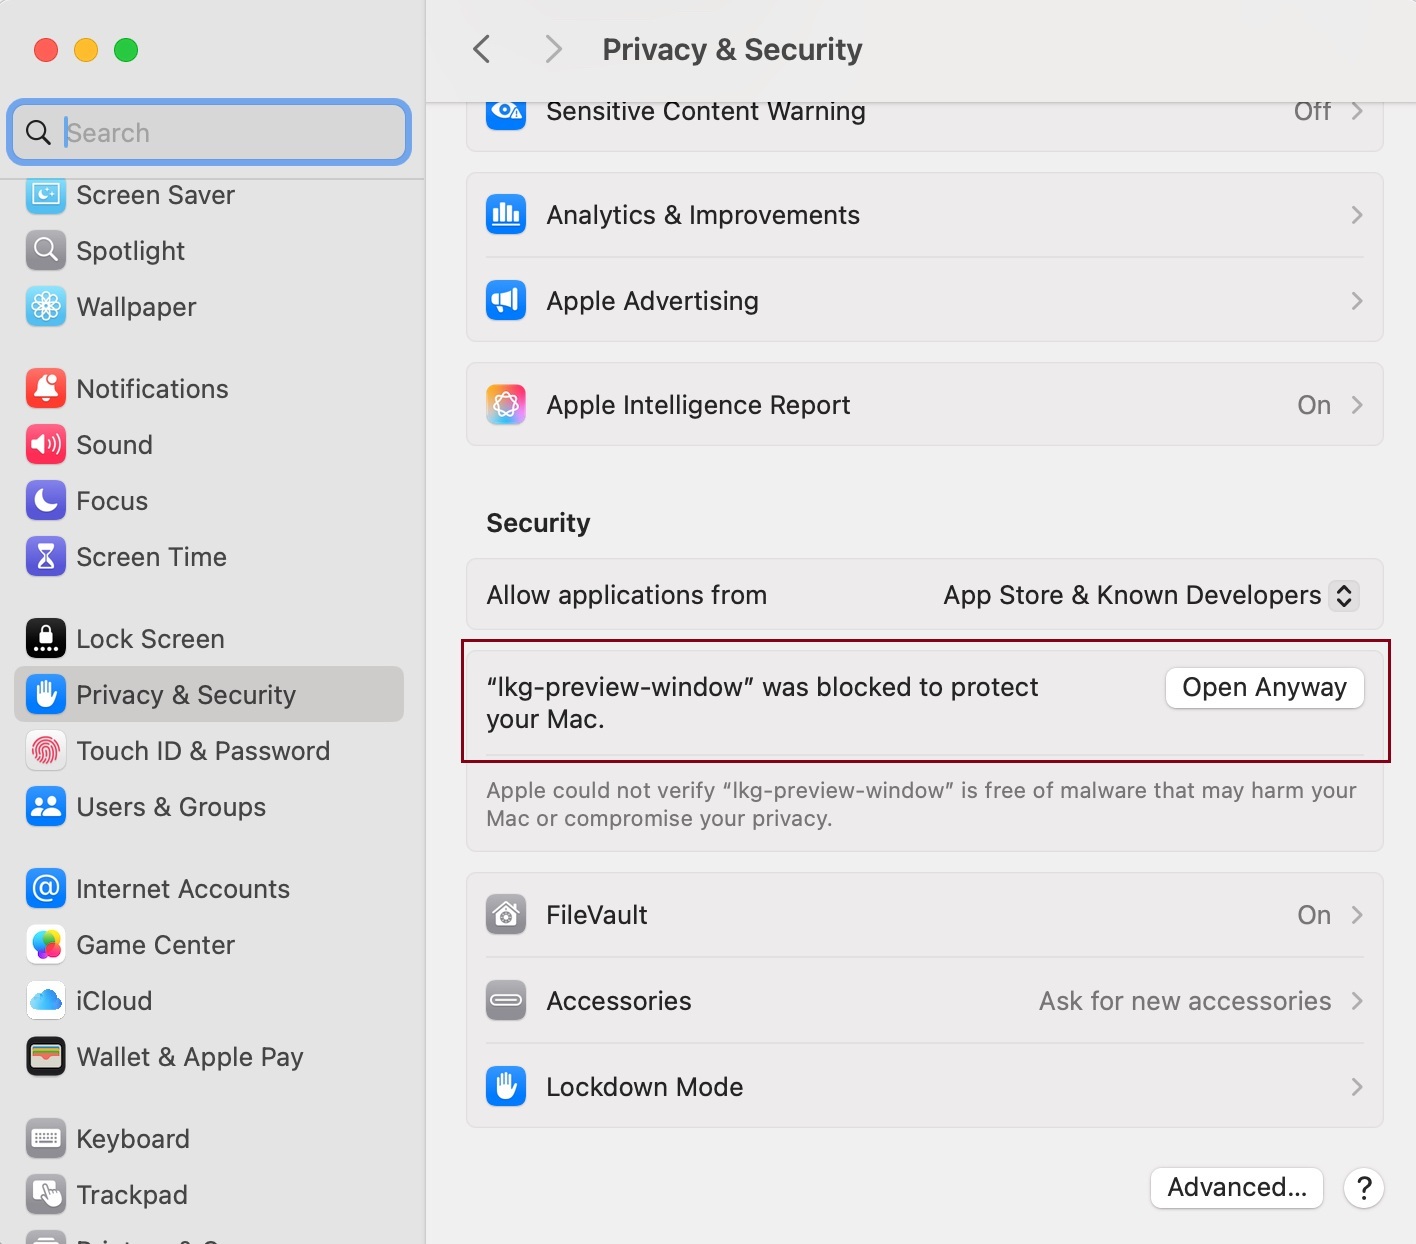Click the Wallet & Apple Pay icon

tap(46, 1057)
